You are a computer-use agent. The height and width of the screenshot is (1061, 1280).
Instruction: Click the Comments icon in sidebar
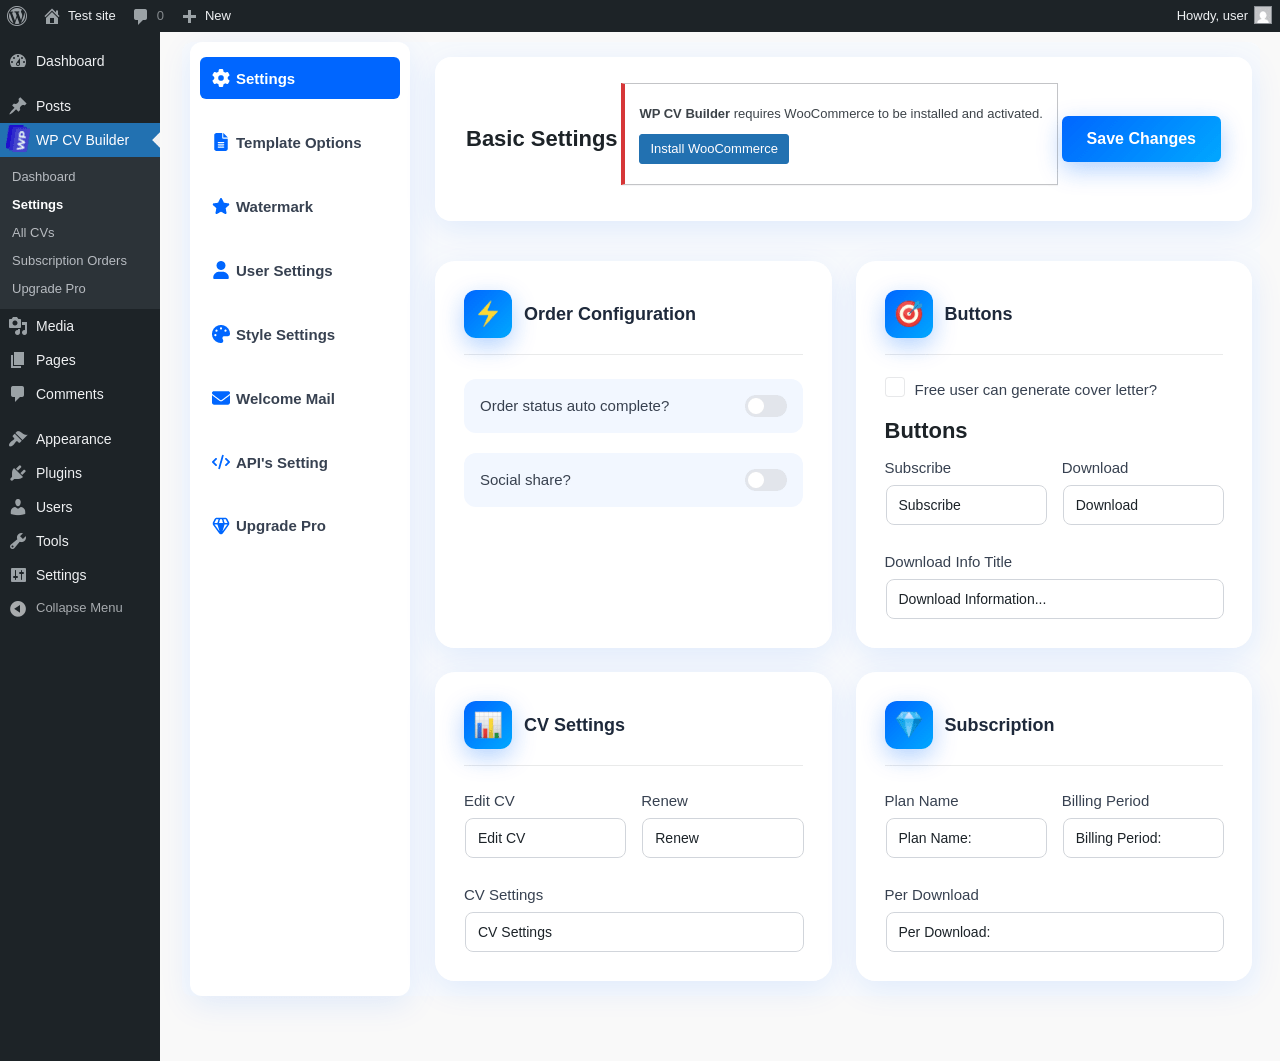point(18,394)
